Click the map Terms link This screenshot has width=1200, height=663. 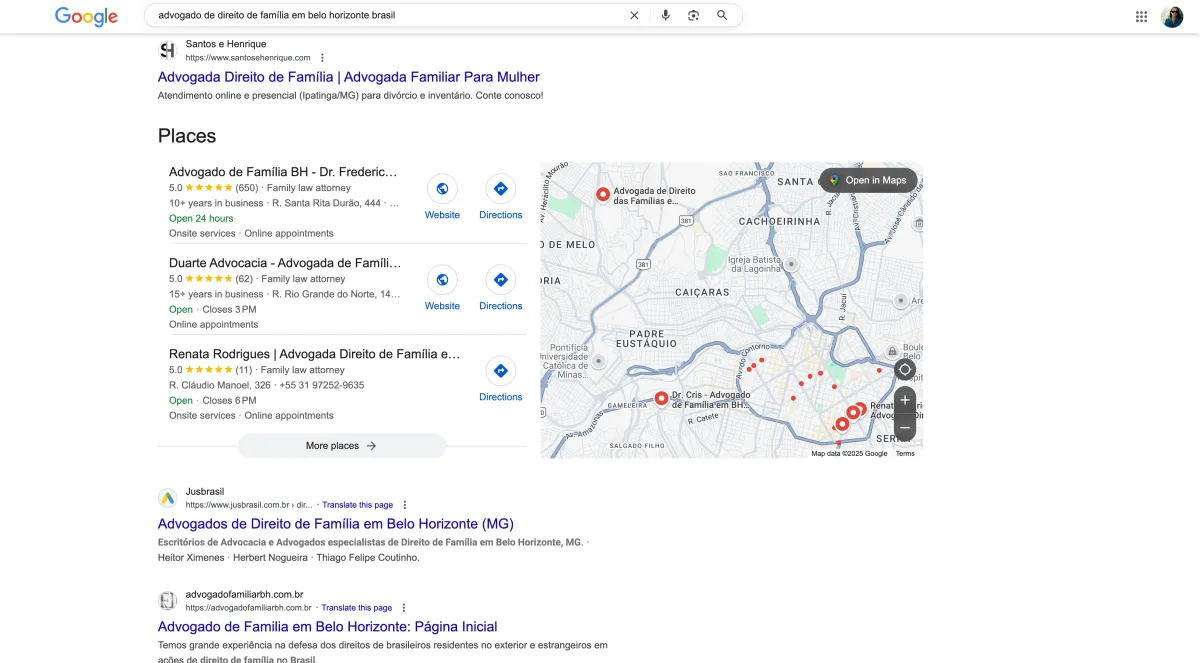click(905, 454)
